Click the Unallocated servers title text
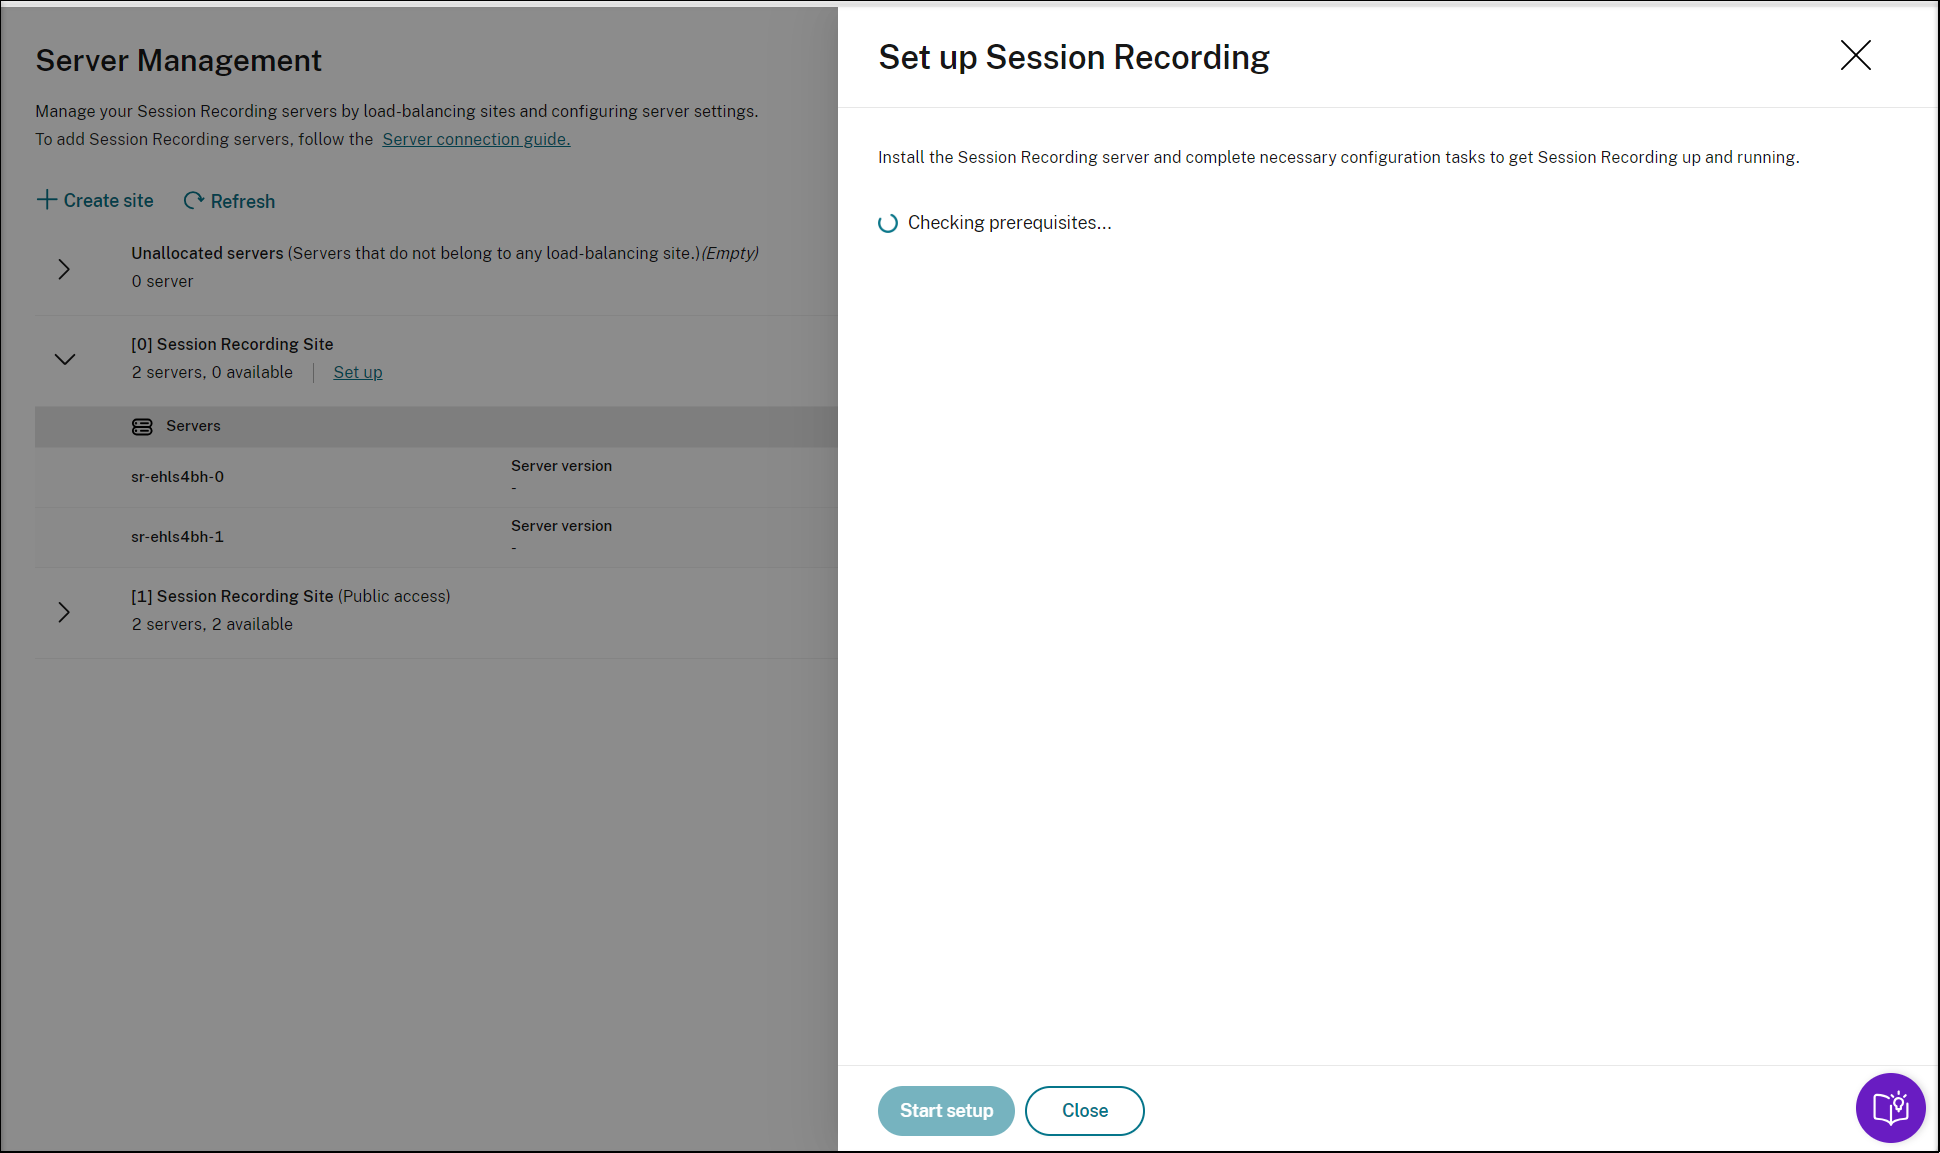This screenshot has height=1153, width=1940. tap(207, 253)
